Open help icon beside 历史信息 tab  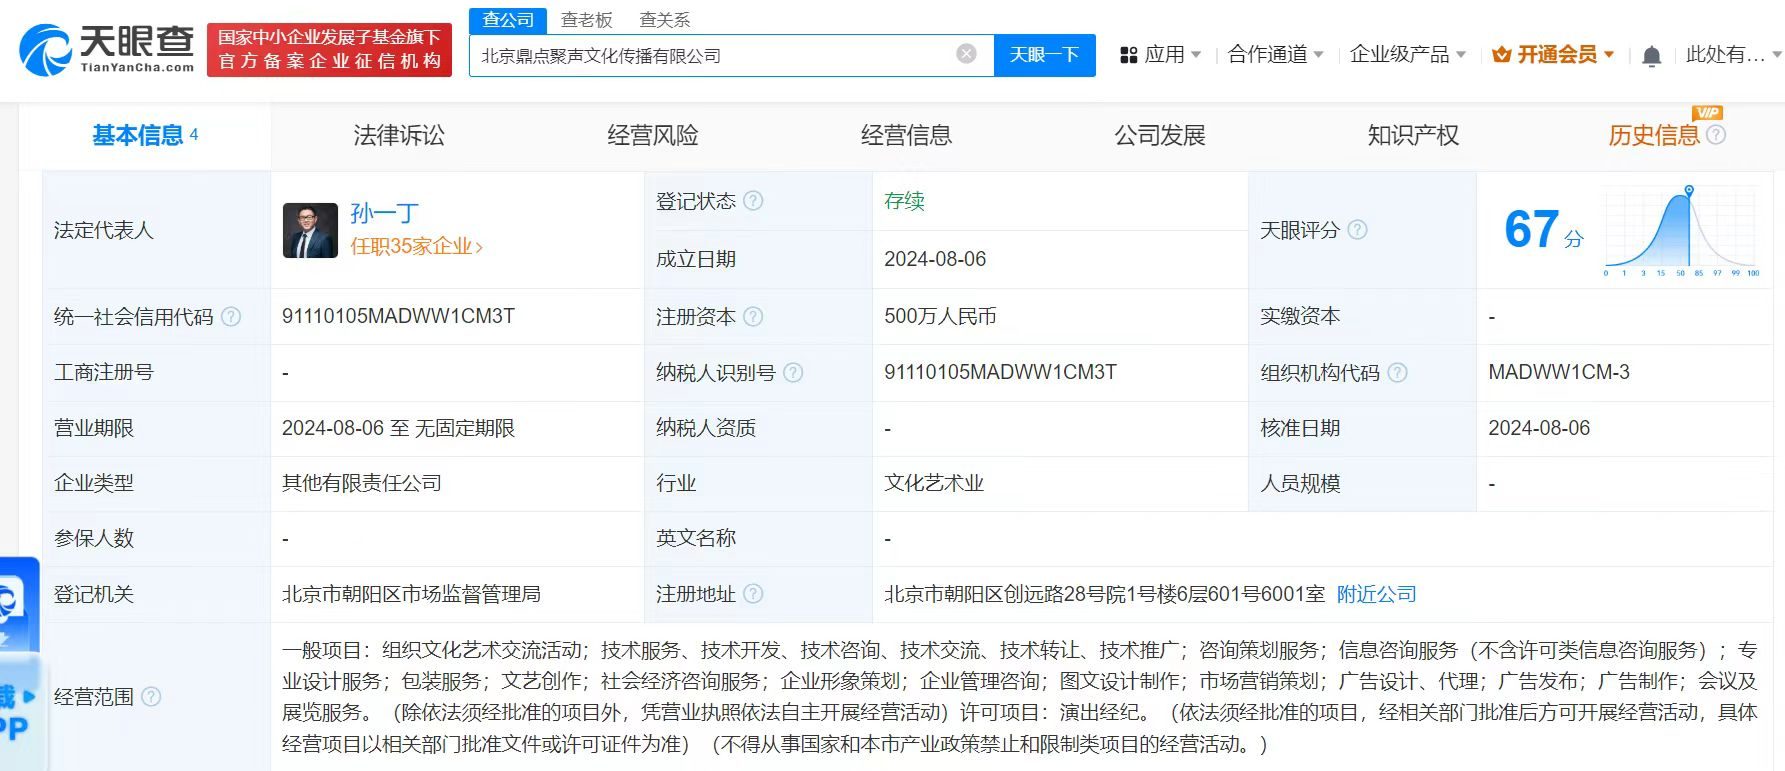pyautogui.click(x=1716, y=134)
